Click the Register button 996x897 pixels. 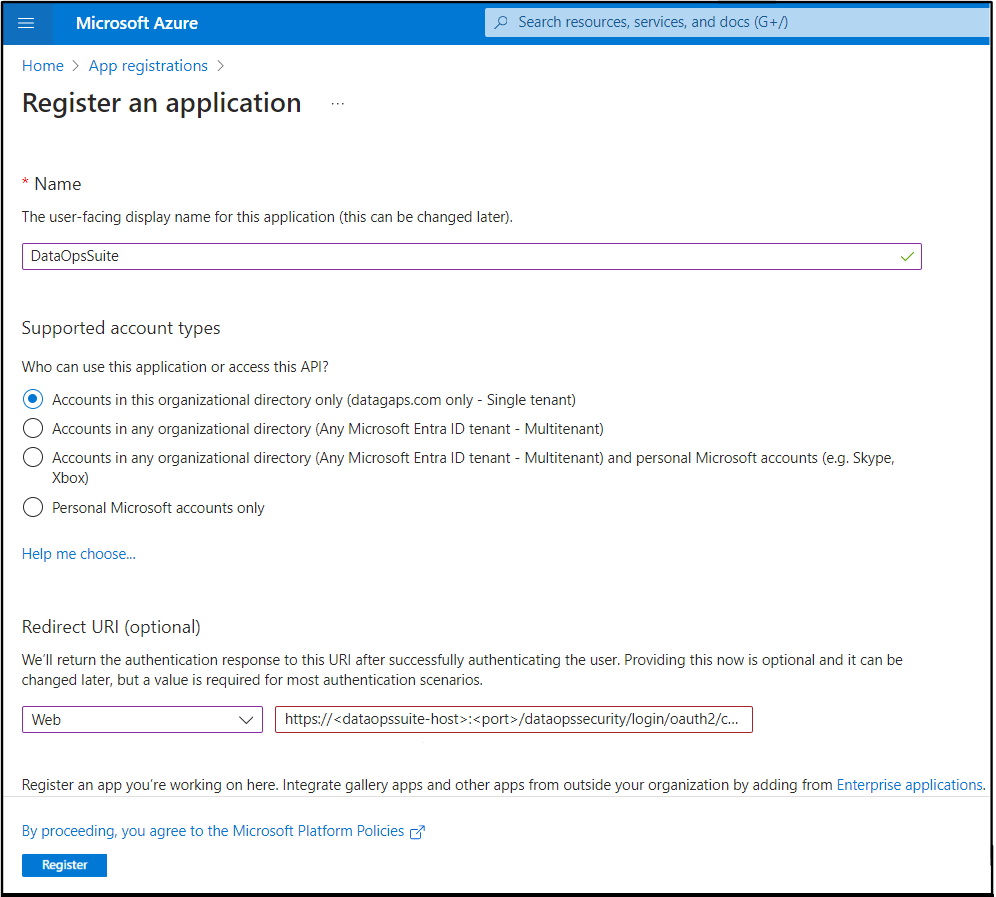(x=64, y=865)
